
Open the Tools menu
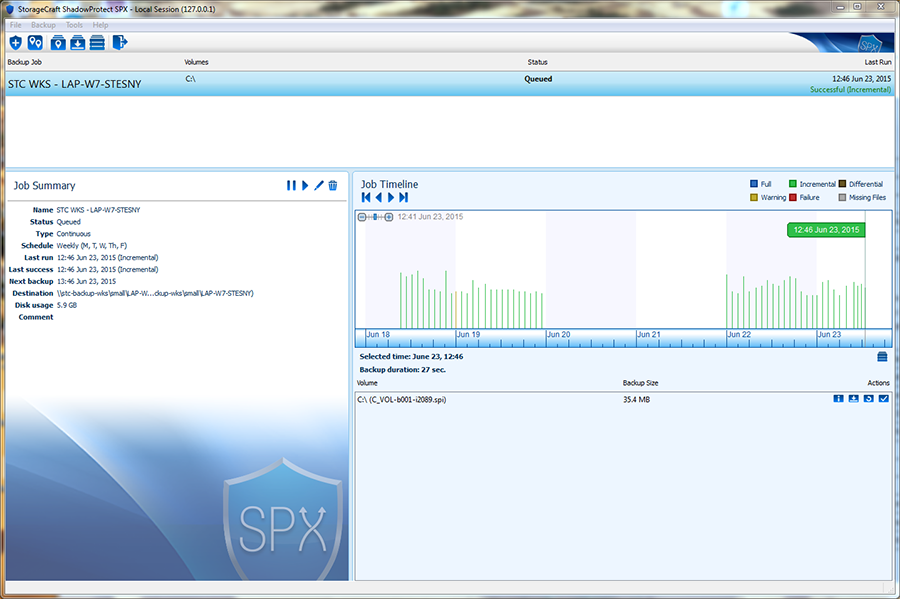coord(74,25)
